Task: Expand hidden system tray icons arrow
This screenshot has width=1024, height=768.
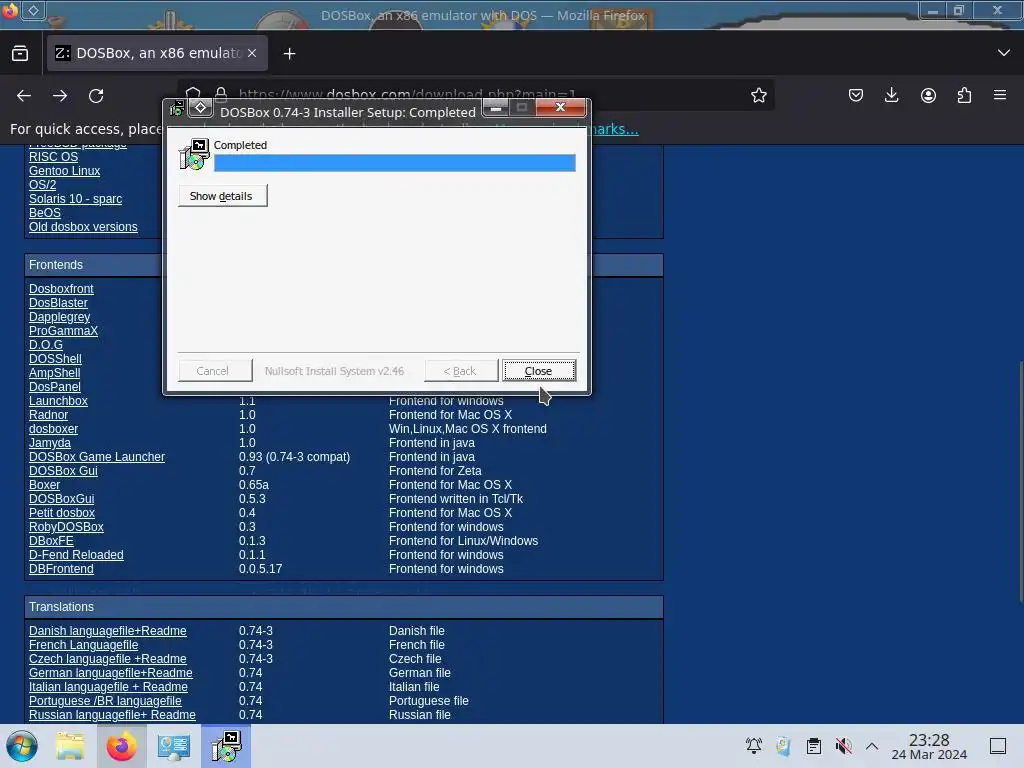Action: [x=872, y=745]
